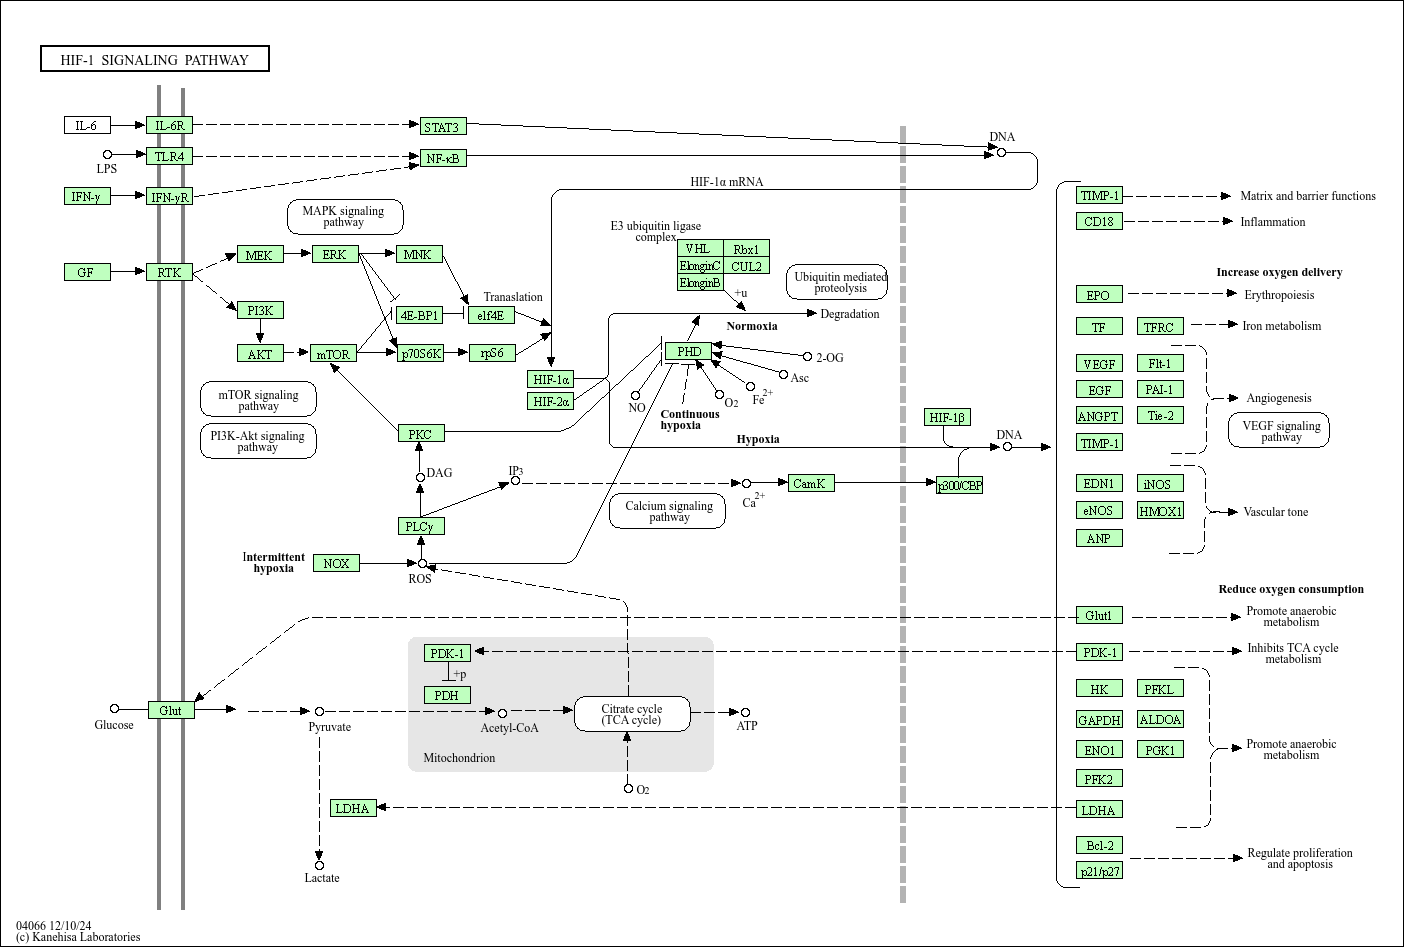Select the HIF-1α node
The height and width of the screenshot is (947, 1404).
(x=549, y=379)
